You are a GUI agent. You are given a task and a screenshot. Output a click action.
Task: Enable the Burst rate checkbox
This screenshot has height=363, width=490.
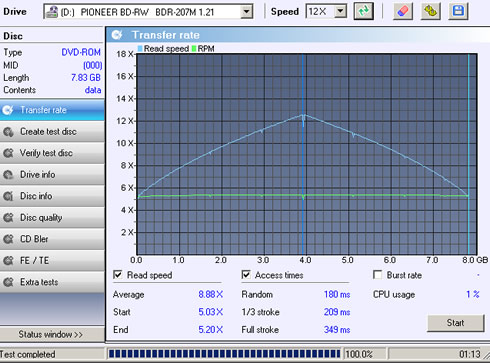click(377, 275)
